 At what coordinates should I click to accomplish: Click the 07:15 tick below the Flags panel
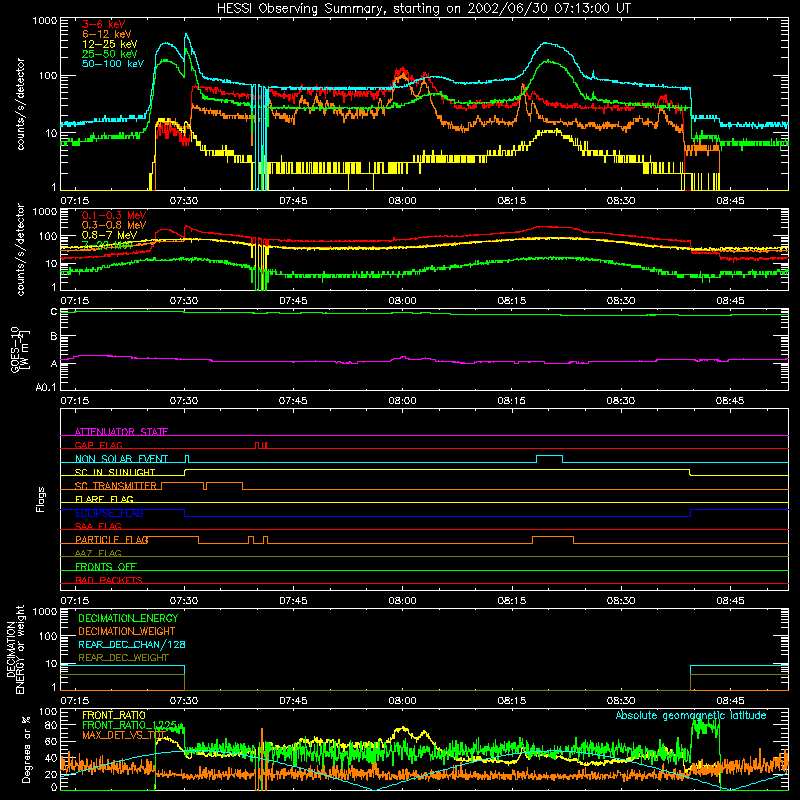pos(74,601)
